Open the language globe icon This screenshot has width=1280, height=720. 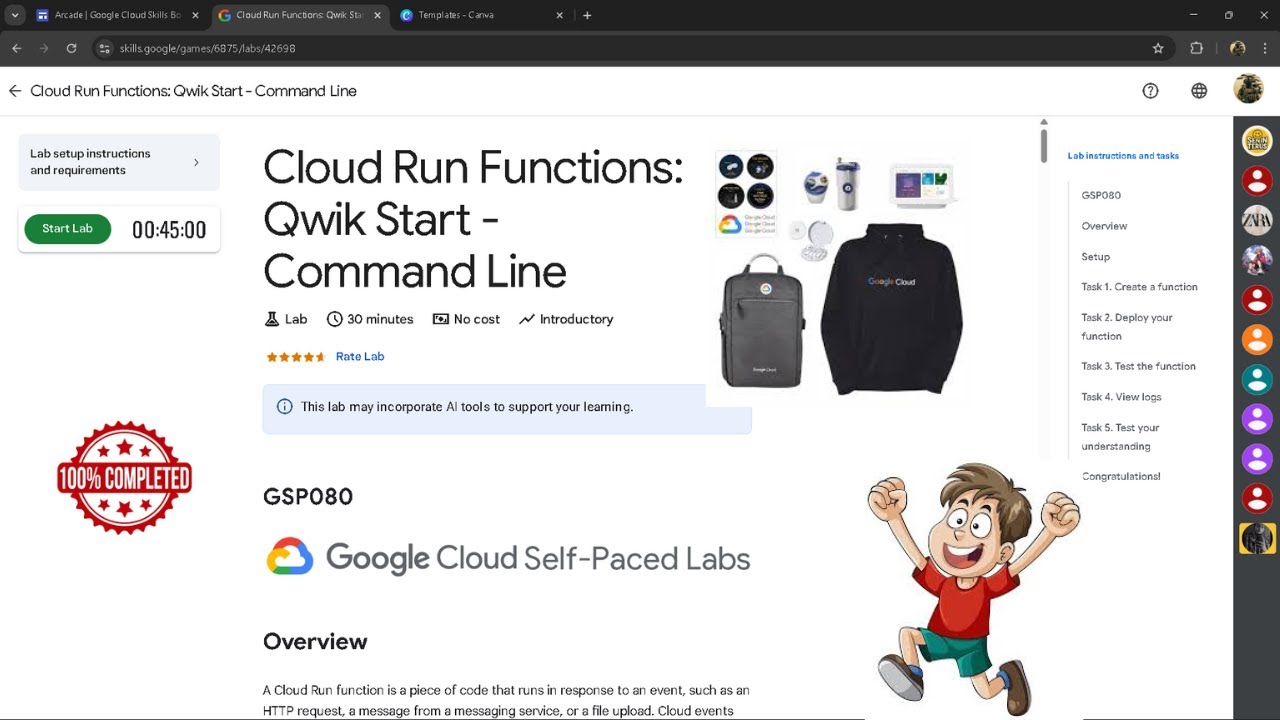1199,91
